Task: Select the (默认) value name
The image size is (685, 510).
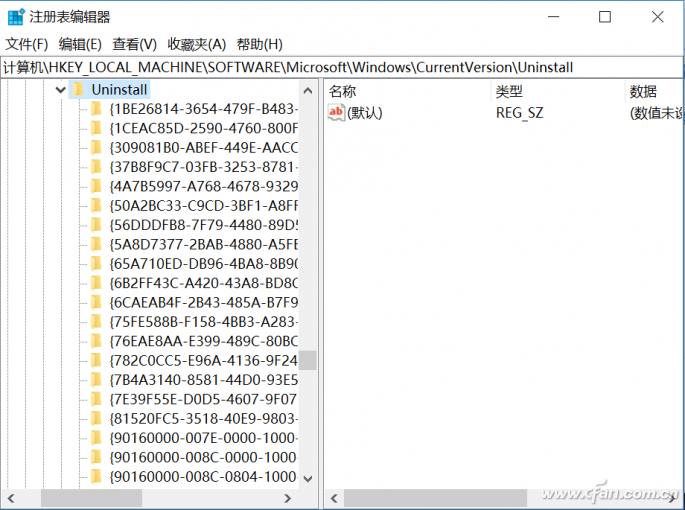Action: click(x=365, y=113)
